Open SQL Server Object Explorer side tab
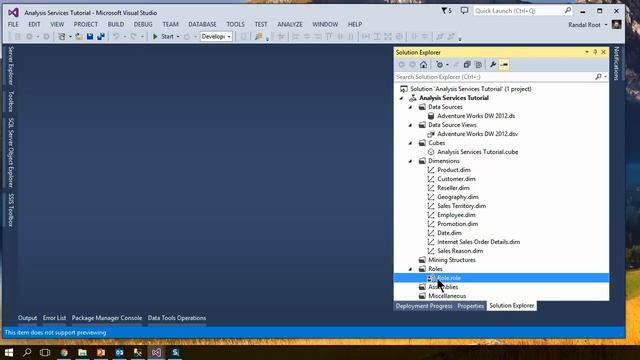The height and width of the screenshot is (360, 640). pyautogui.click(x=11, y=153)
